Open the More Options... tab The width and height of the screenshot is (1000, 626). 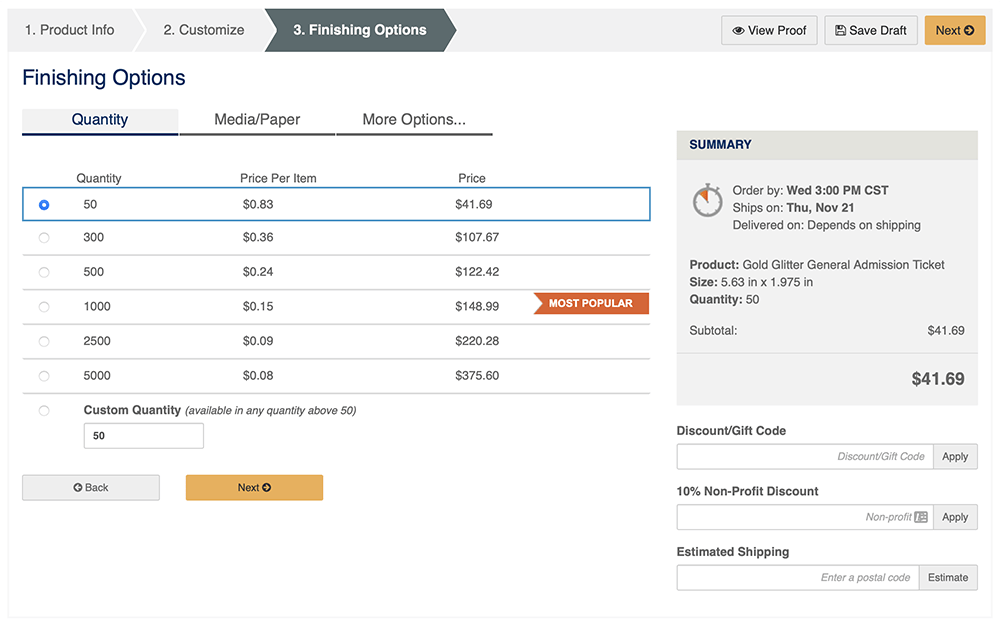(414, 120)
